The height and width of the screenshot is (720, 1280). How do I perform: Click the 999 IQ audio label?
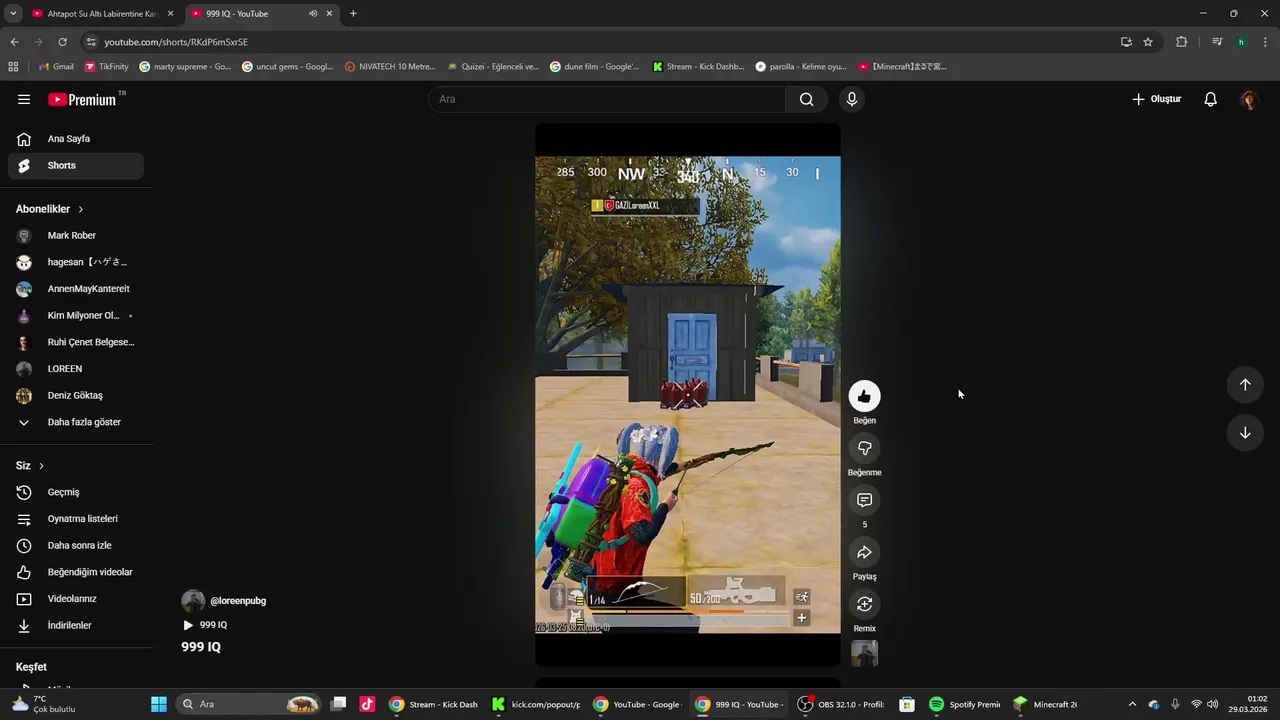pyautogui.click(x=205, y=625)
